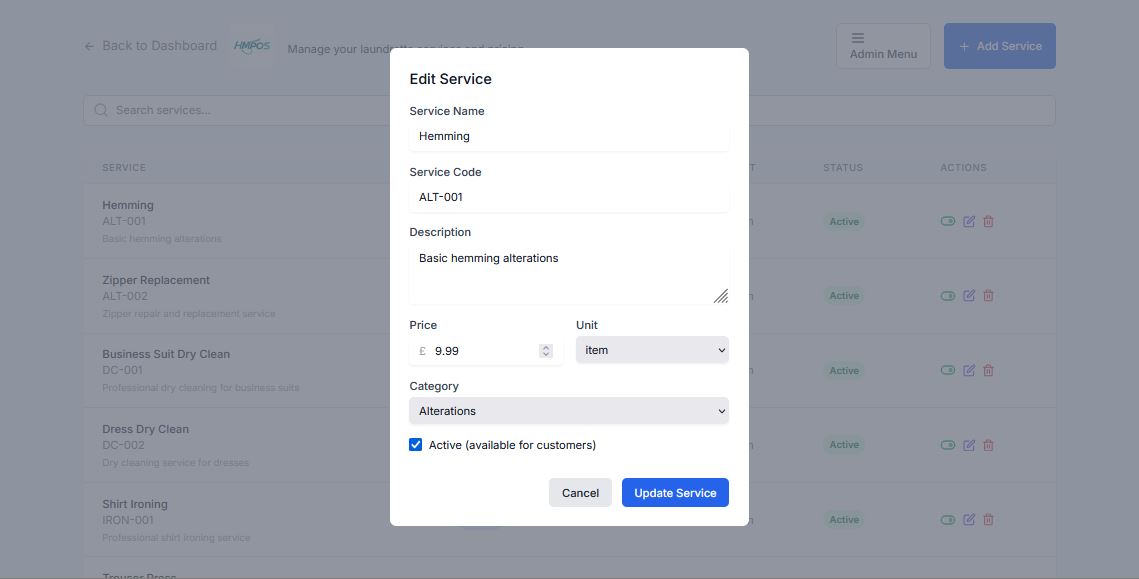The width and height of the screenshot is (1139, 579).
Task: Click the Active status badge for Hemming
Action: [x=844, y=222]
